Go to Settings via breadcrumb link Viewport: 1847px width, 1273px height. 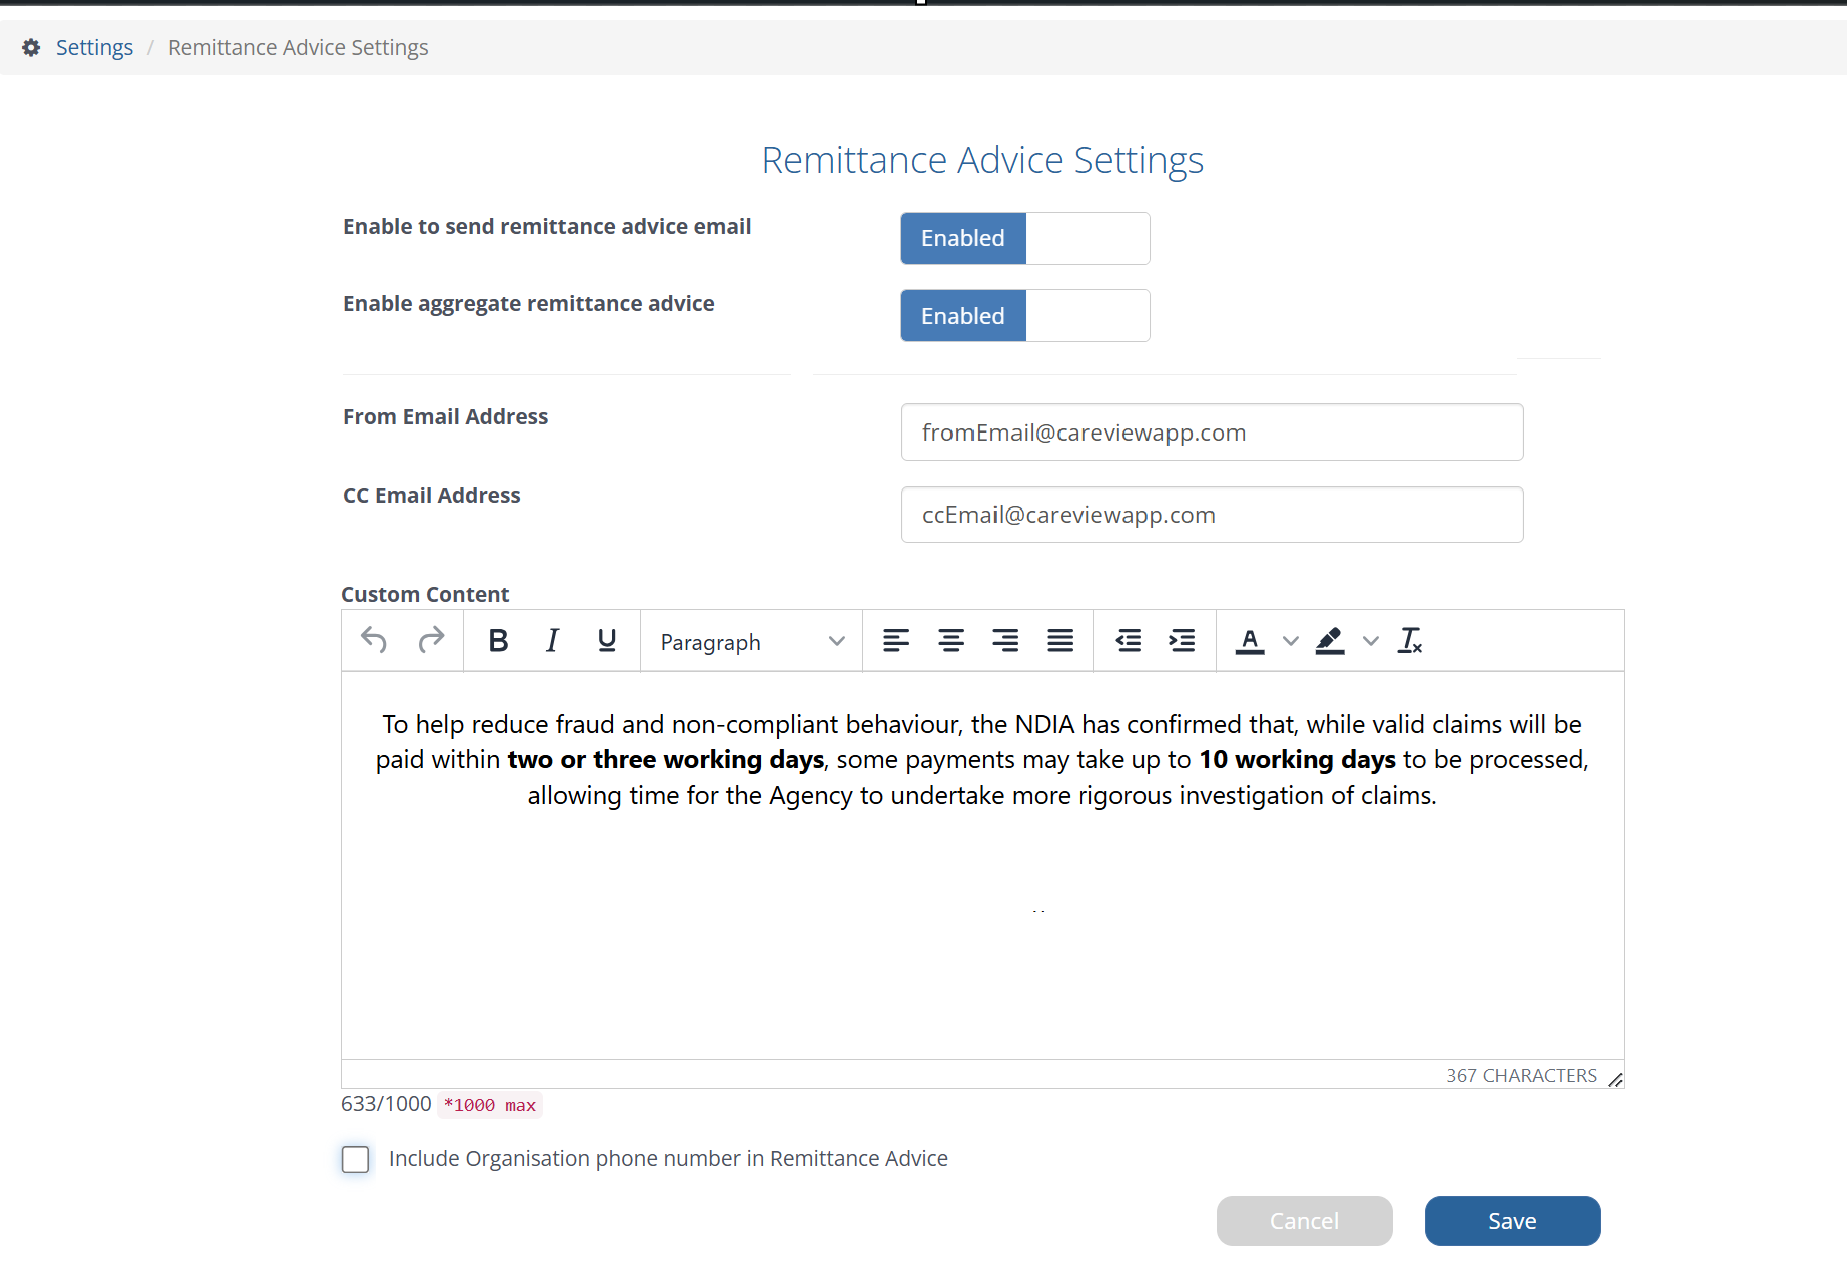click(94, 48)
